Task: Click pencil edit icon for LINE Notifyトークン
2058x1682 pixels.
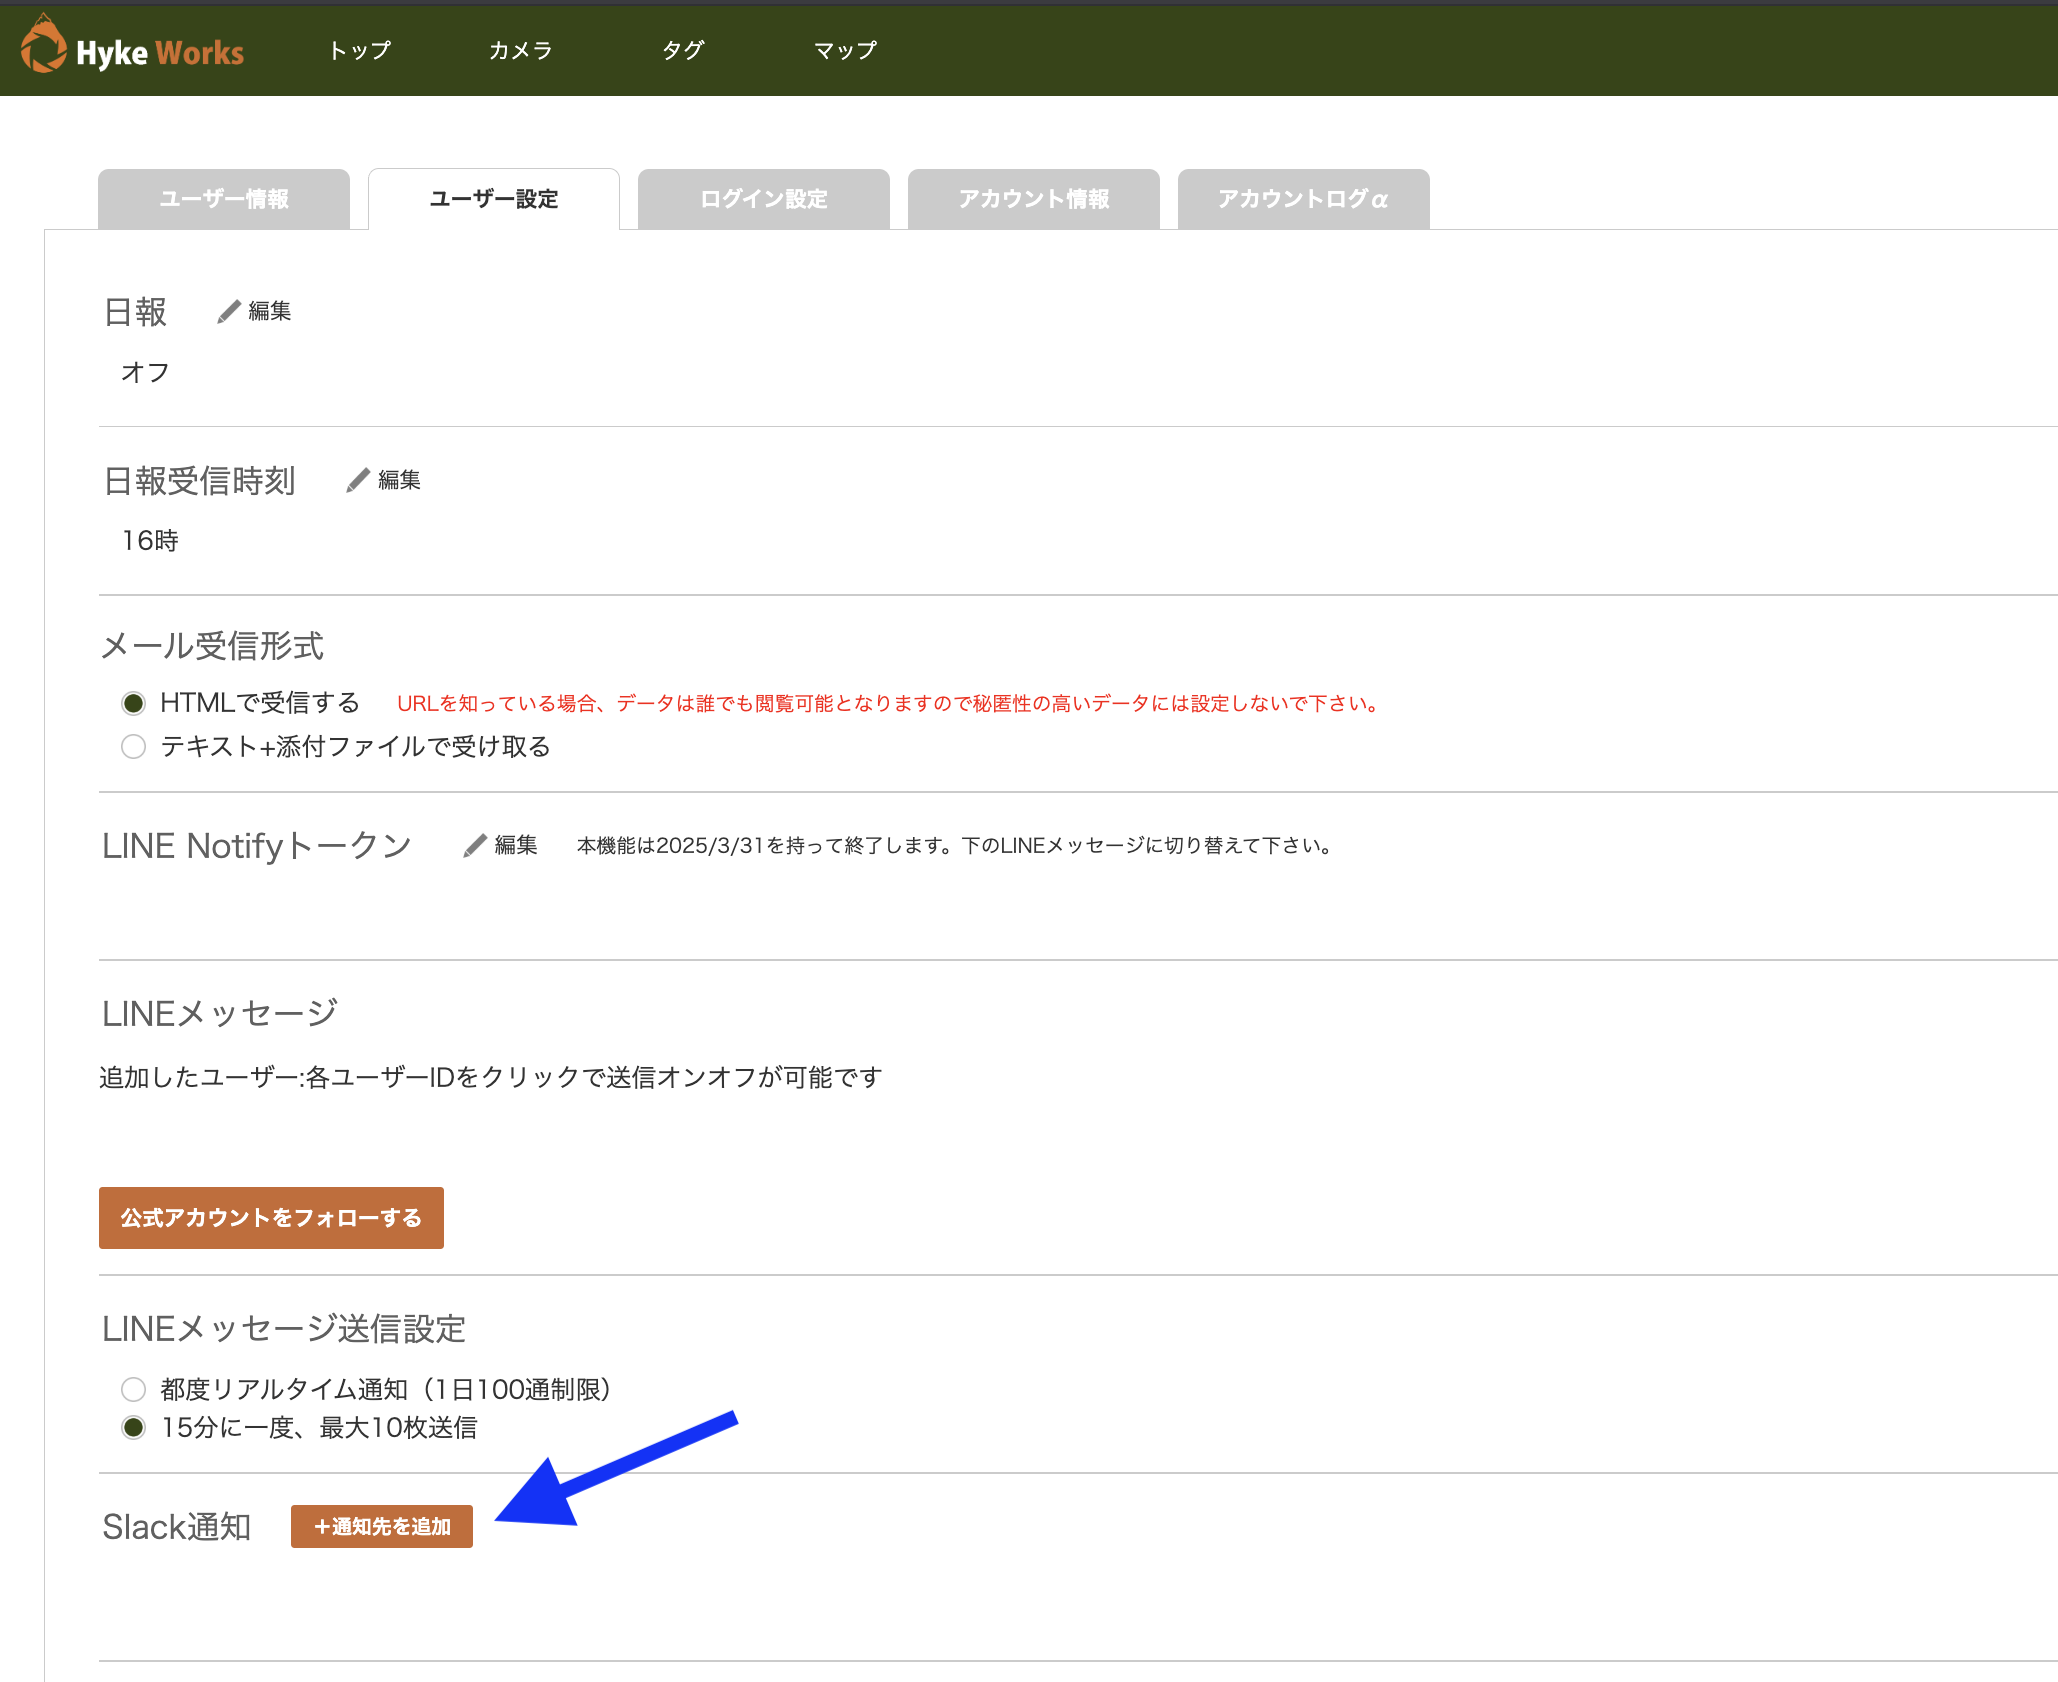Action: [475, 846]
